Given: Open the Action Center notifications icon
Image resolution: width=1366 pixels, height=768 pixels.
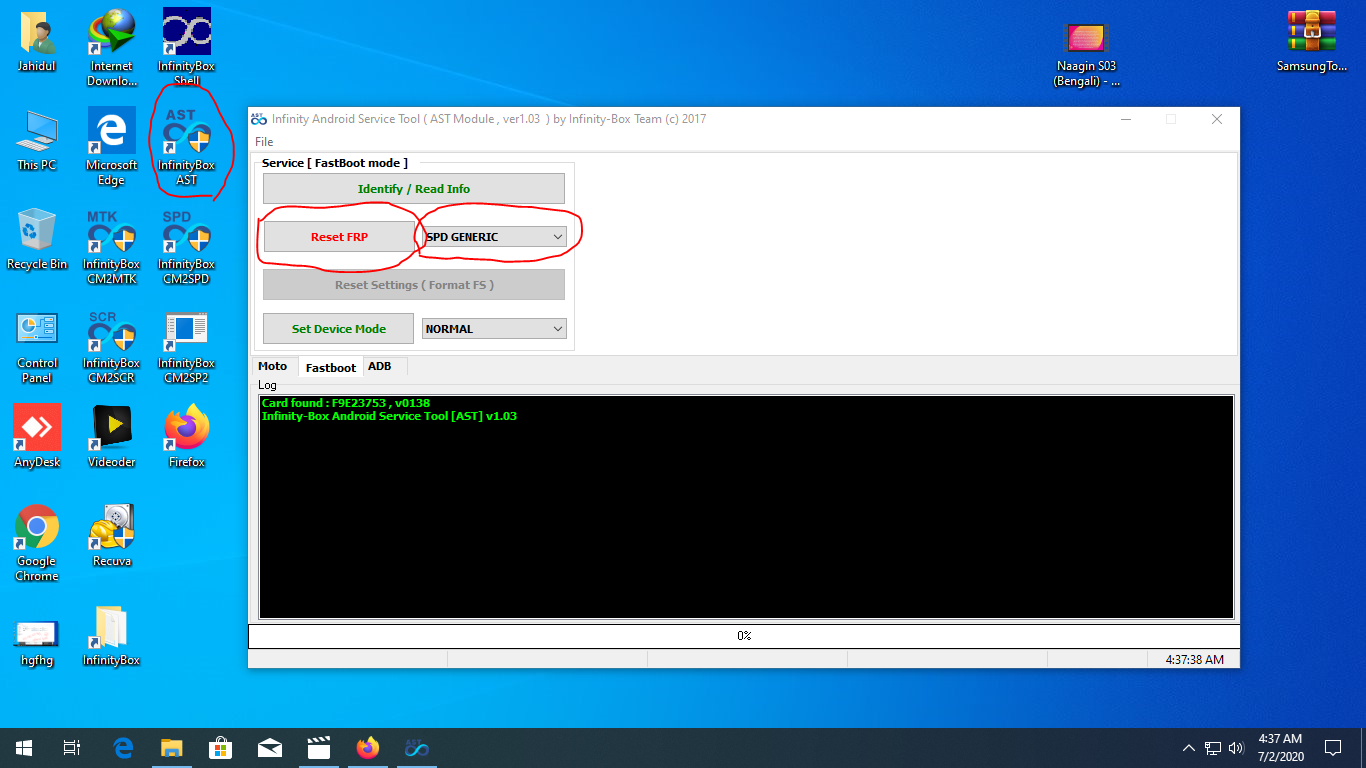Looking at the screenshot, I should click(1333, 748).
